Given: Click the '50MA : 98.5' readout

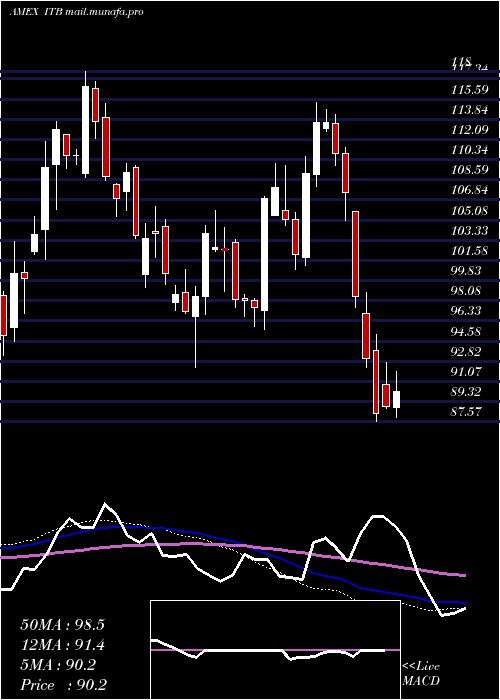Looking at the screenshot, I should [62, 625].
